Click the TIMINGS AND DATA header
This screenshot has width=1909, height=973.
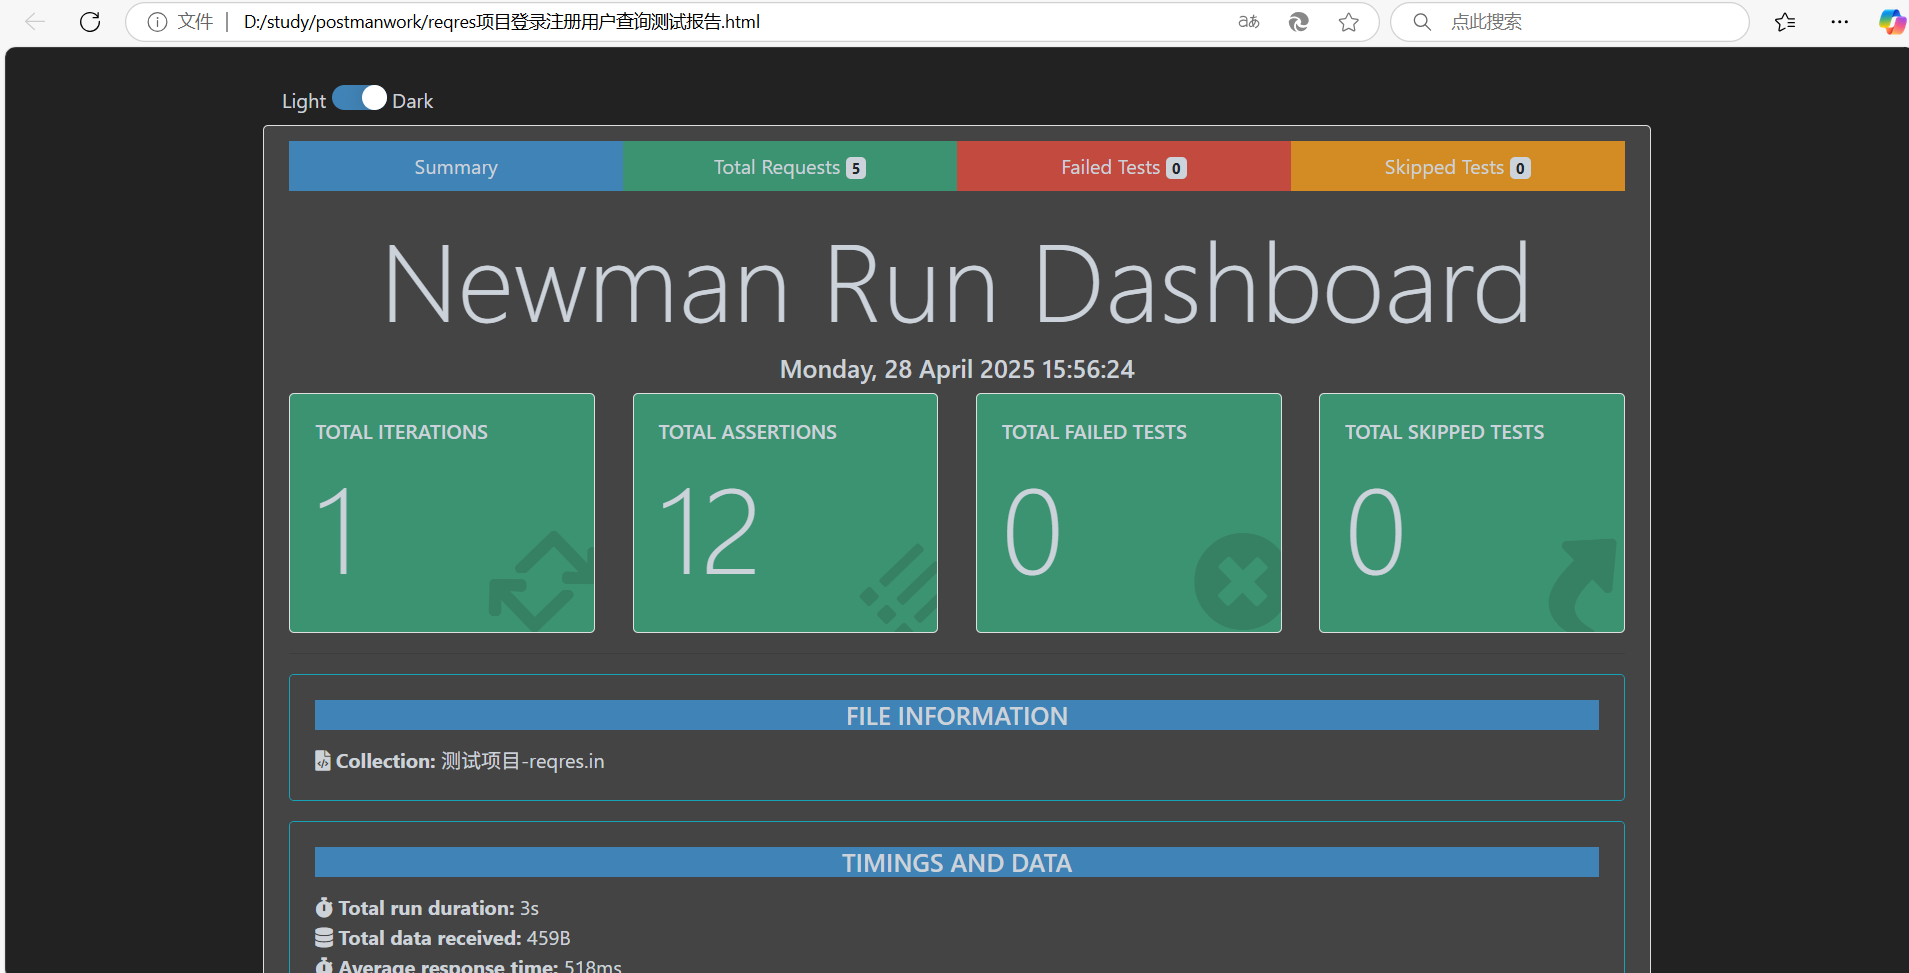957,862
